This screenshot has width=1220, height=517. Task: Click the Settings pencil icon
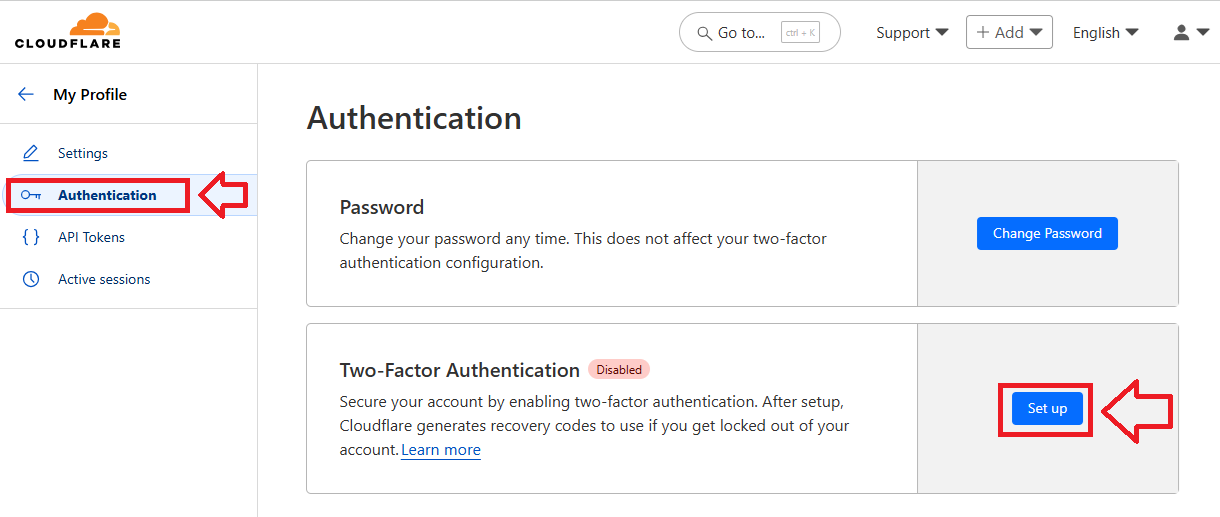click(x=31, y=153)
